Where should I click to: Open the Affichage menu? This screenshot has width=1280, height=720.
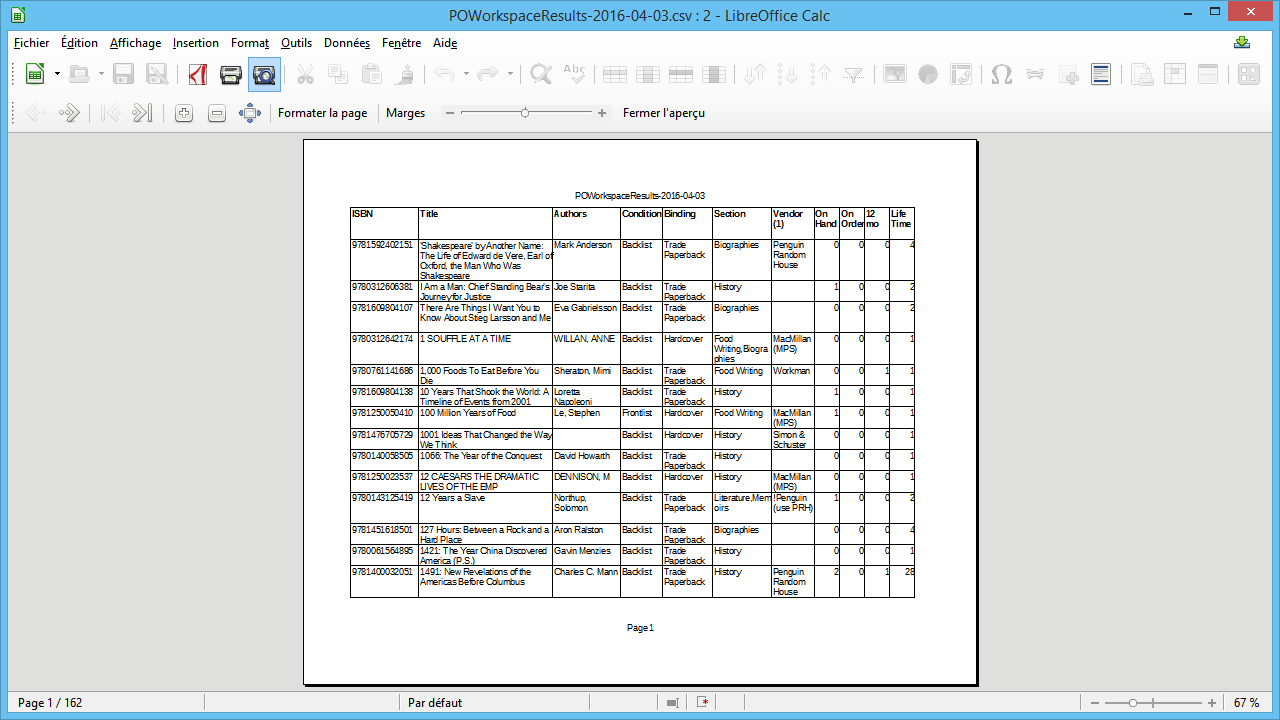click(135, 43)
